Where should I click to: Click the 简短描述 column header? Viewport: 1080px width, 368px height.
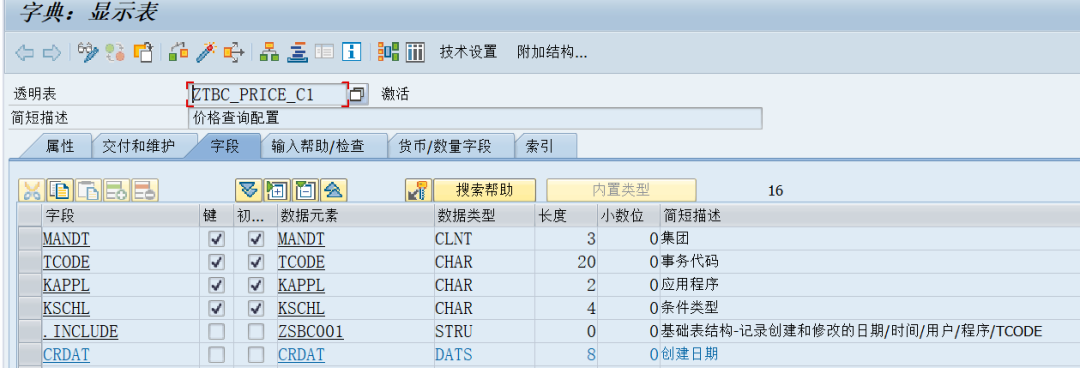coord(869,216)
